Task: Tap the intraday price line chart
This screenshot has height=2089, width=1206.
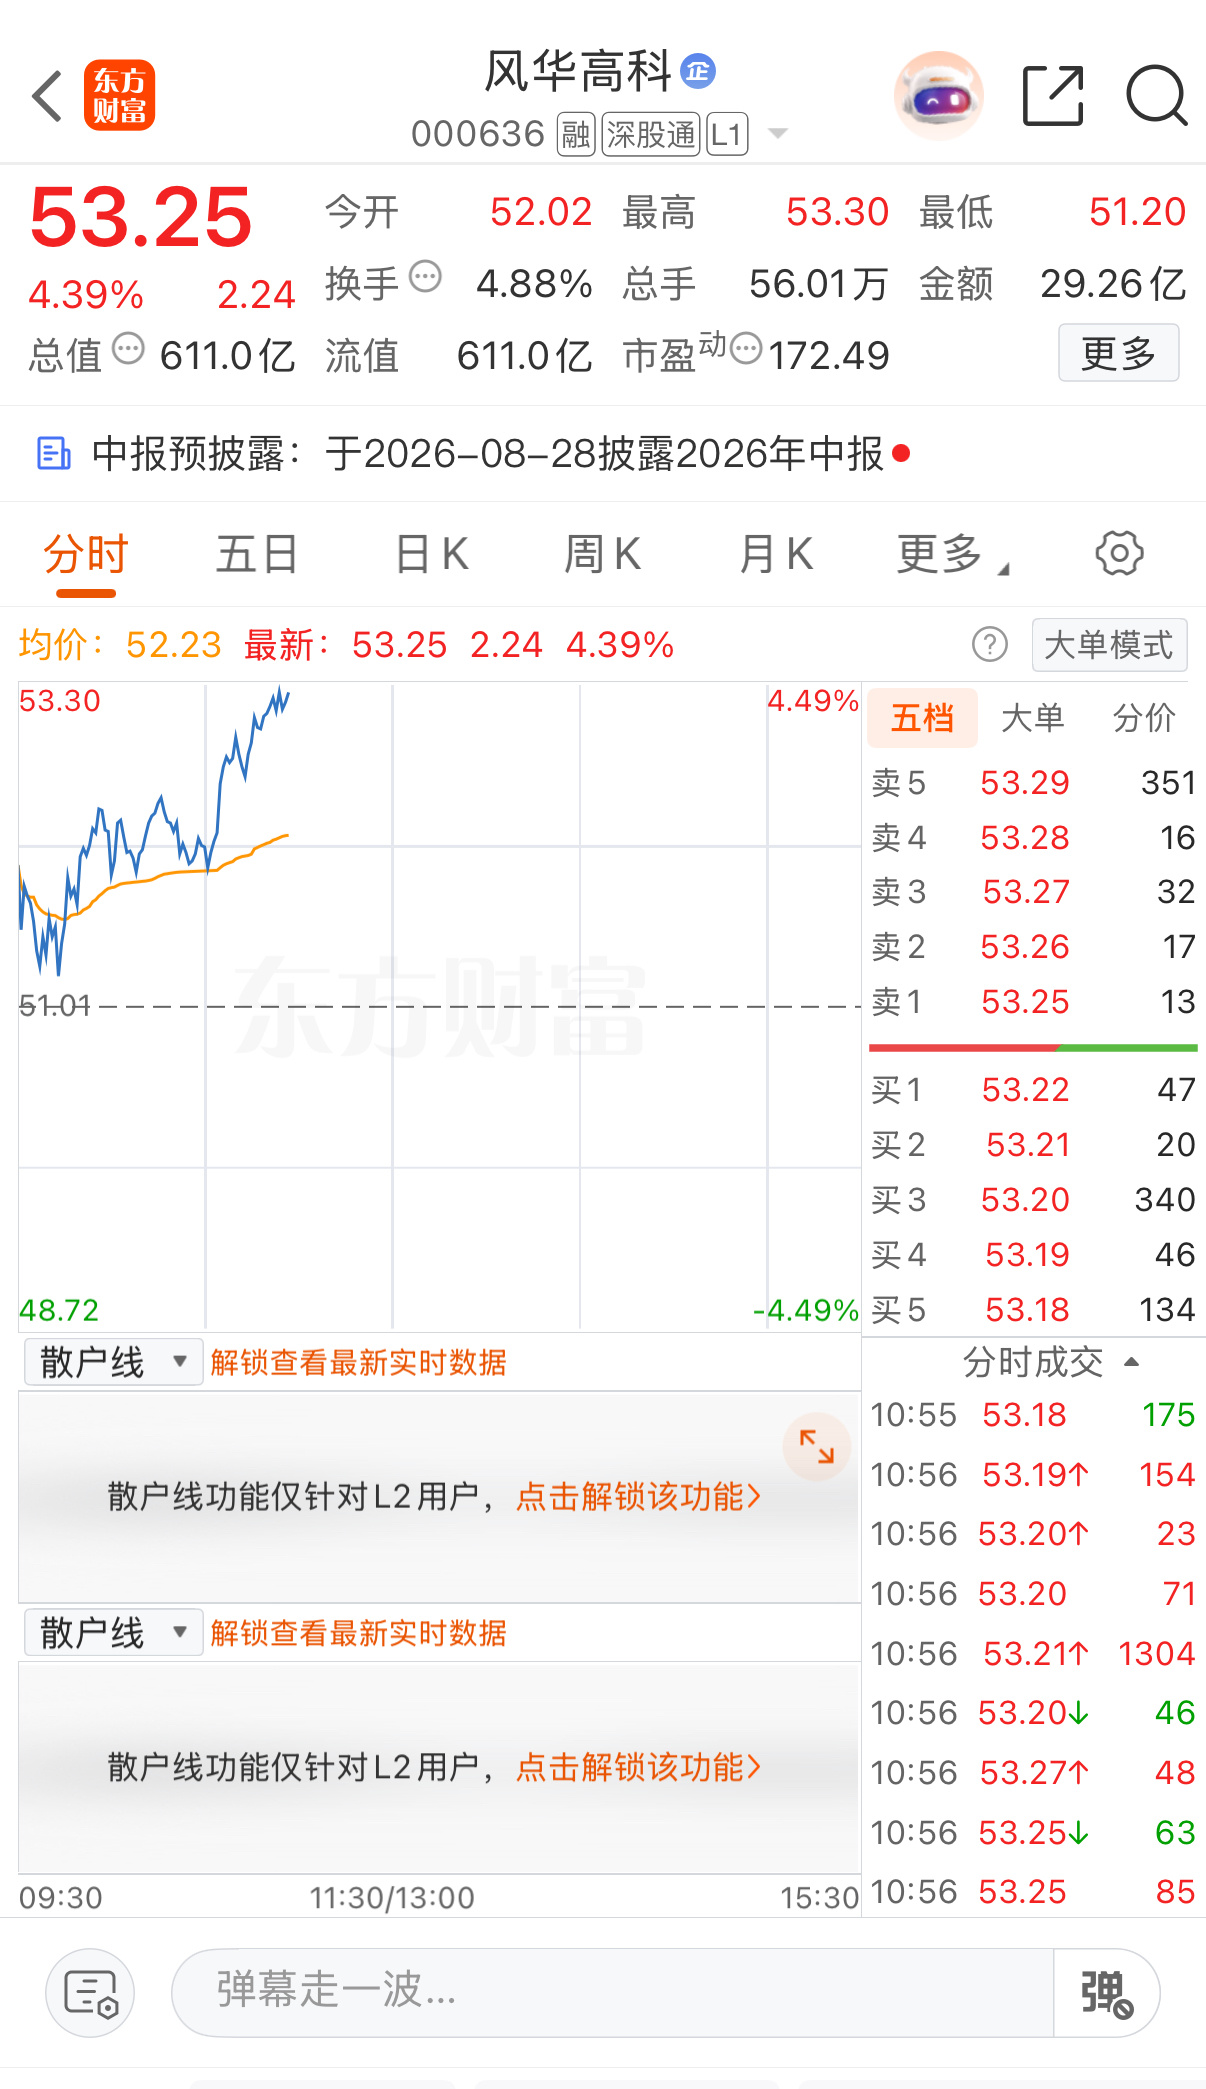Action: (440, 1006)
